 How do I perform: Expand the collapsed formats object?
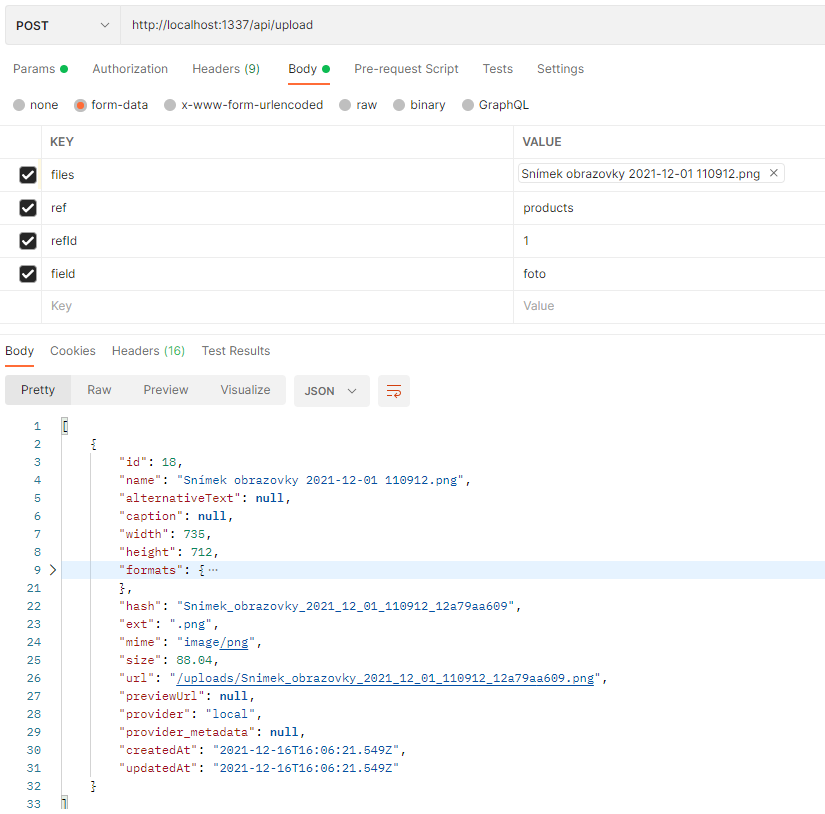[x=53, y=570]
